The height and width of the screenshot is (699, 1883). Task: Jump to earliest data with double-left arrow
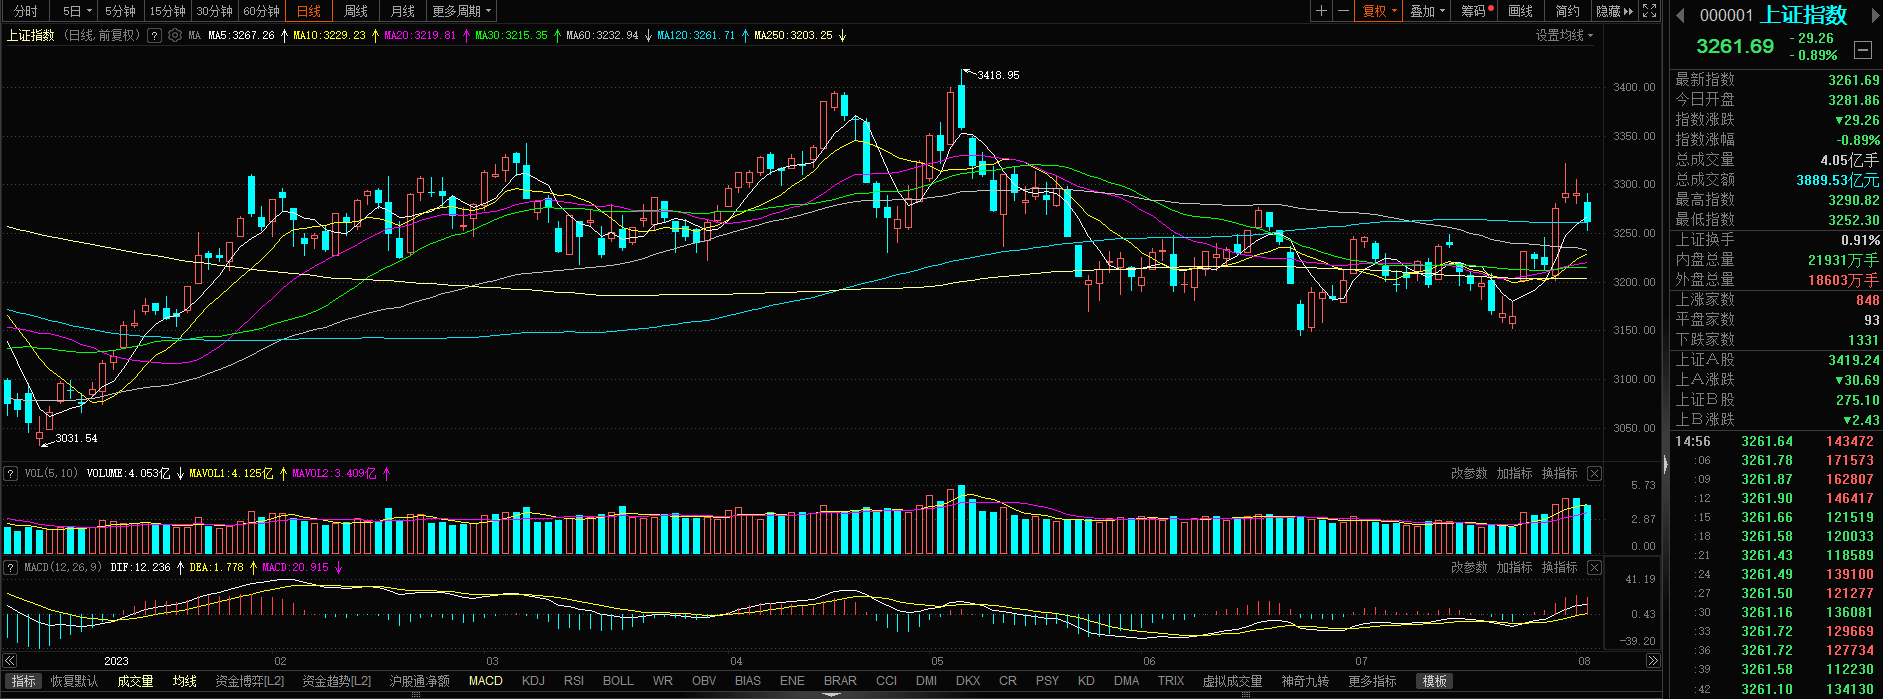(10, 661)
